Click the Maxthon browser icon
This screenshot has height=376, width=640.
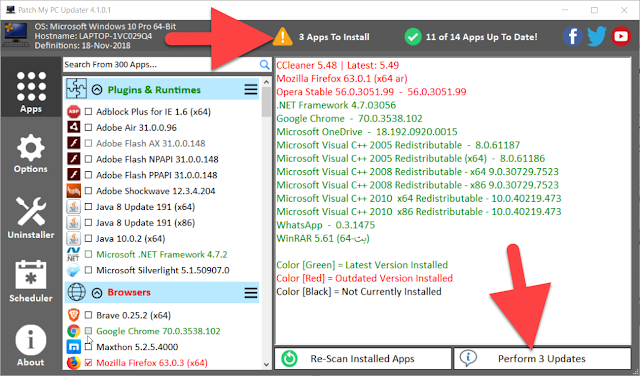[73, 347]
